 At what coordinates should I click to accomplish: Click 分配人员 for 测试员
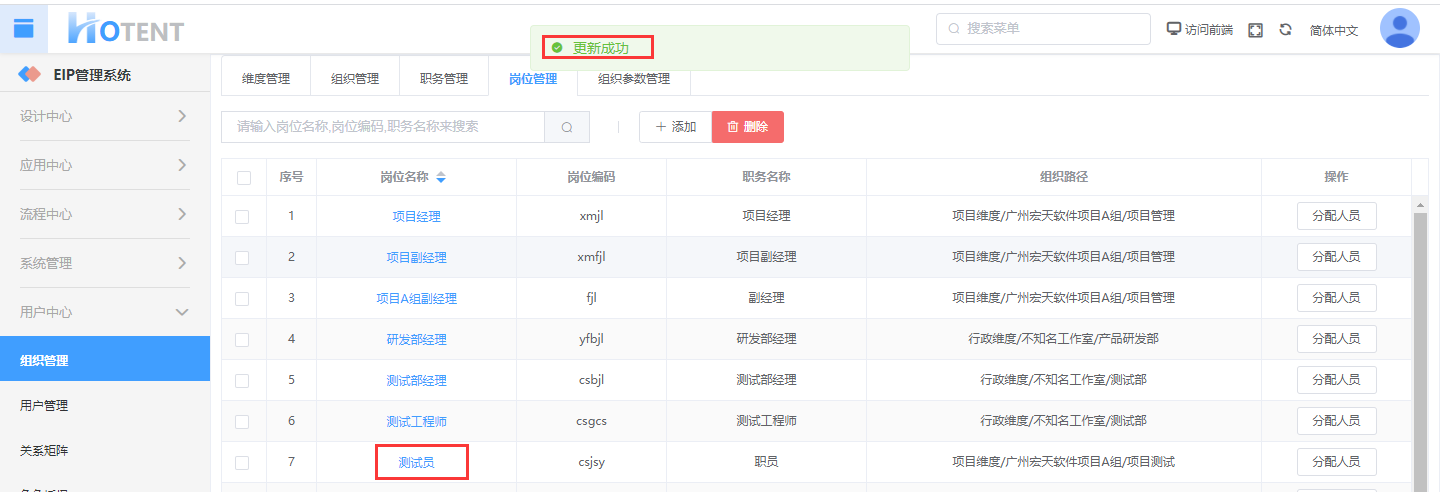click(x=1336, y=462)
